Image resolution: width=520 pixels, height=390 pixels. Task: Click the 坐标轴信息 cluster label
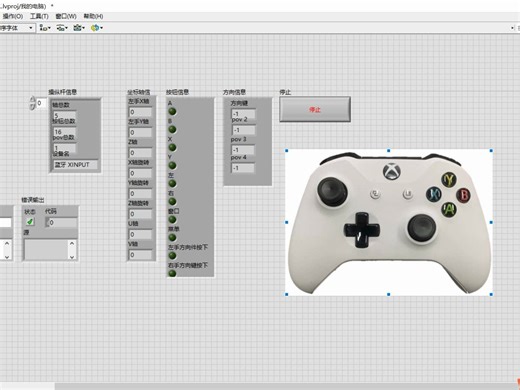coord(139,92)
